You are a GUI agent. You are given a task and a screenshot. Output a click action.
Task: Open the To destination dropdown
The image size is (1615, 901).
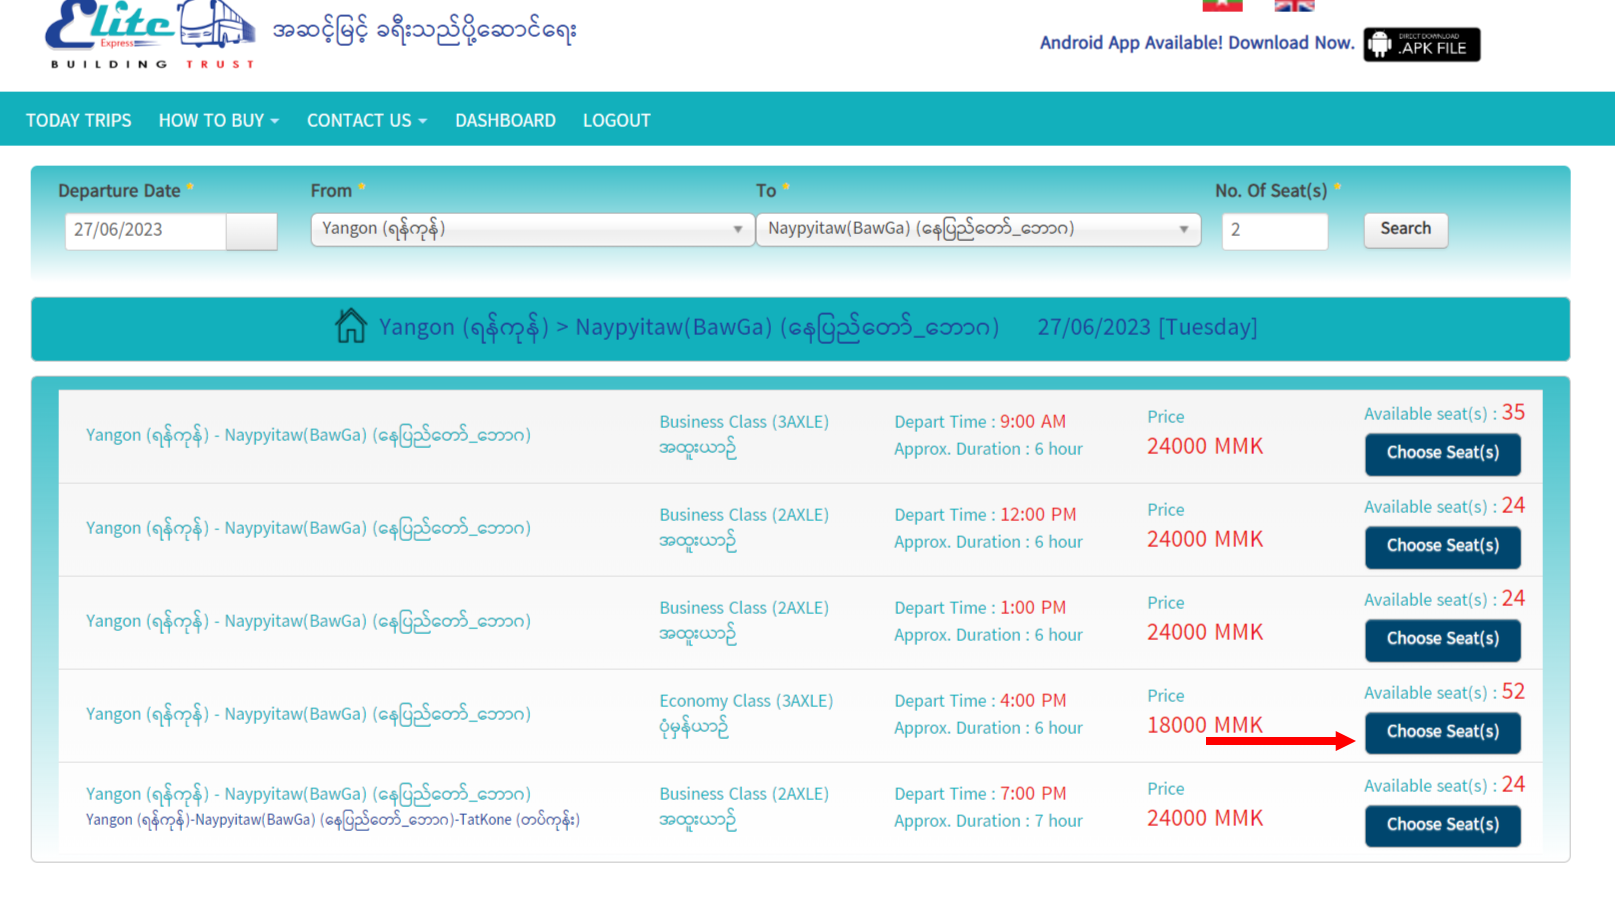977,229
